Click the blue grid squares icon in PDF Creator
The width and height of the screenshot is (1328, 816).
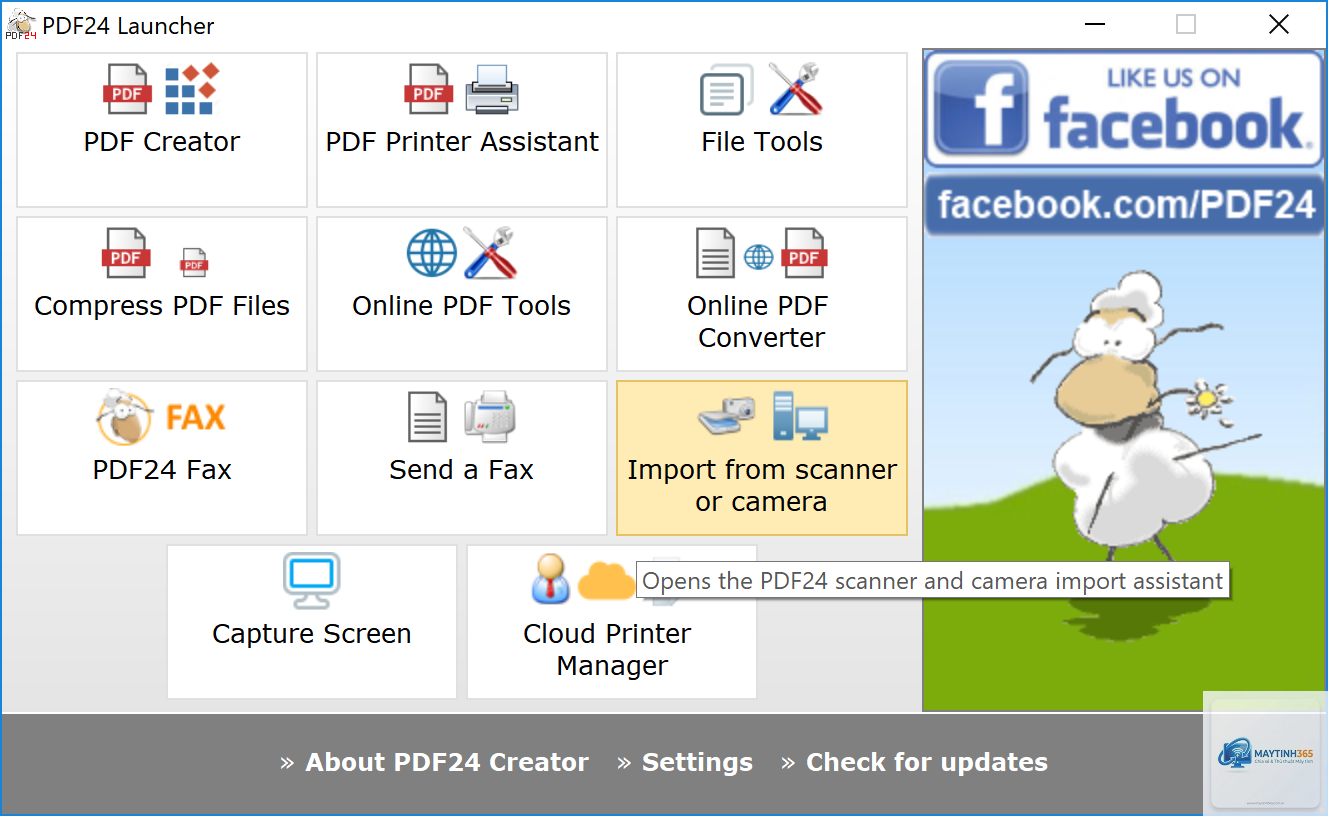(x=191, y=89)
